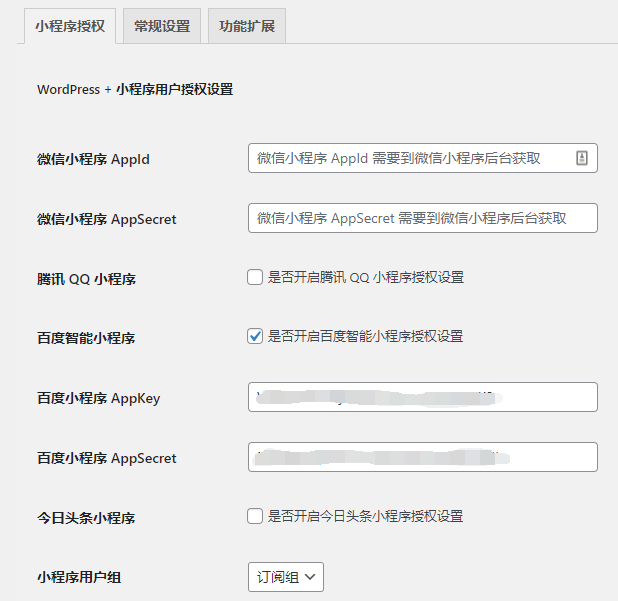Screen dimensions: 618x601
Task: Click the text 是否开启百度智能小程序授权设置
Action: (x=365, y=336)
